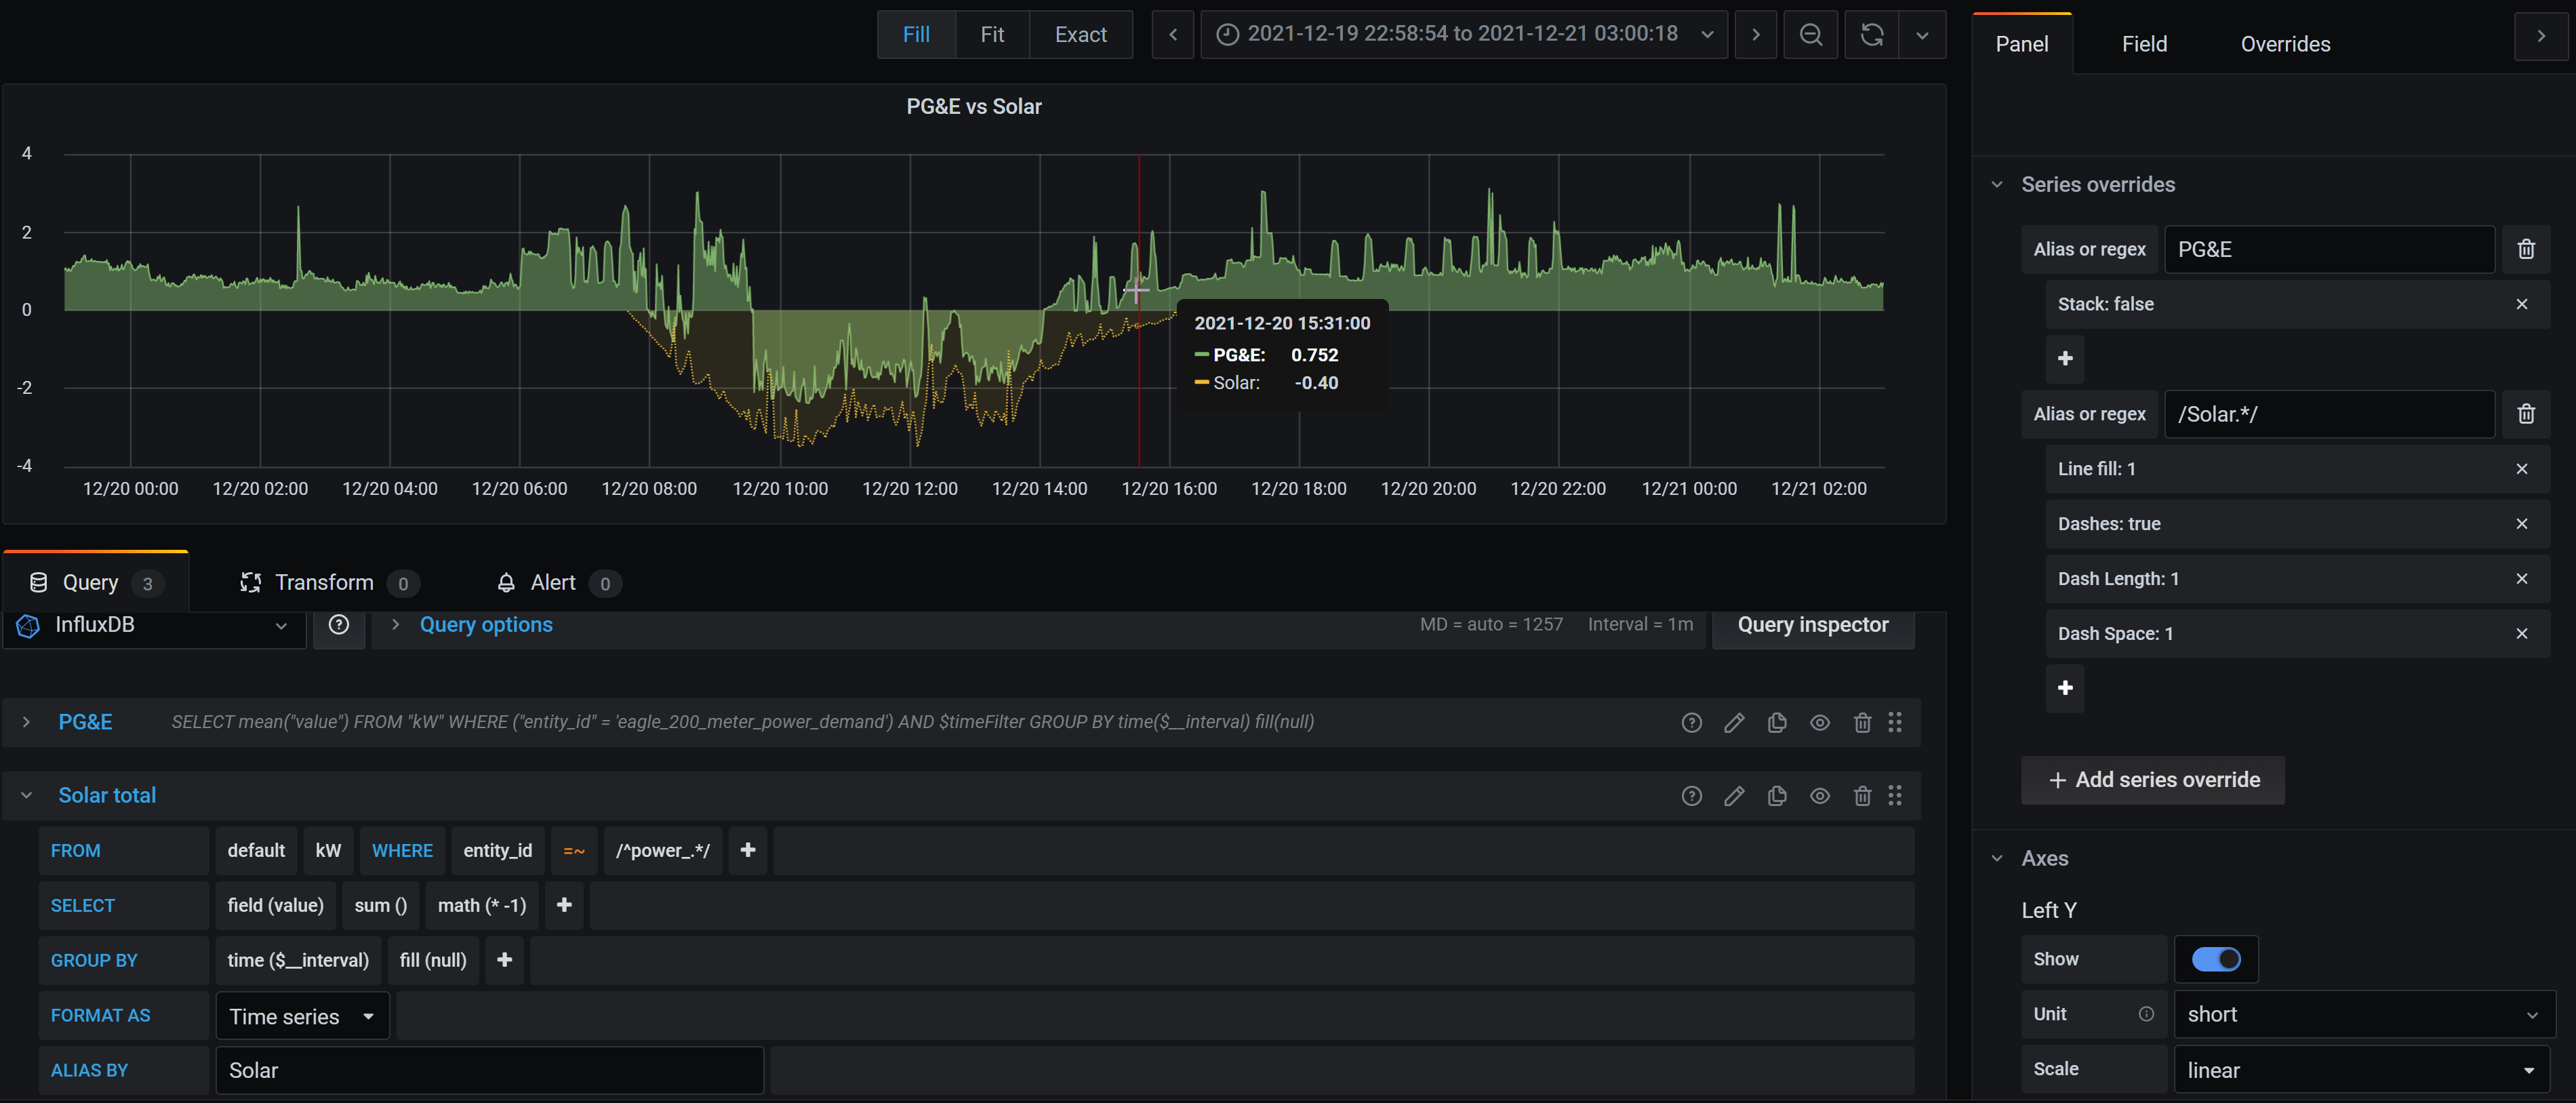Switch to the Transform tab

point(324,582)
